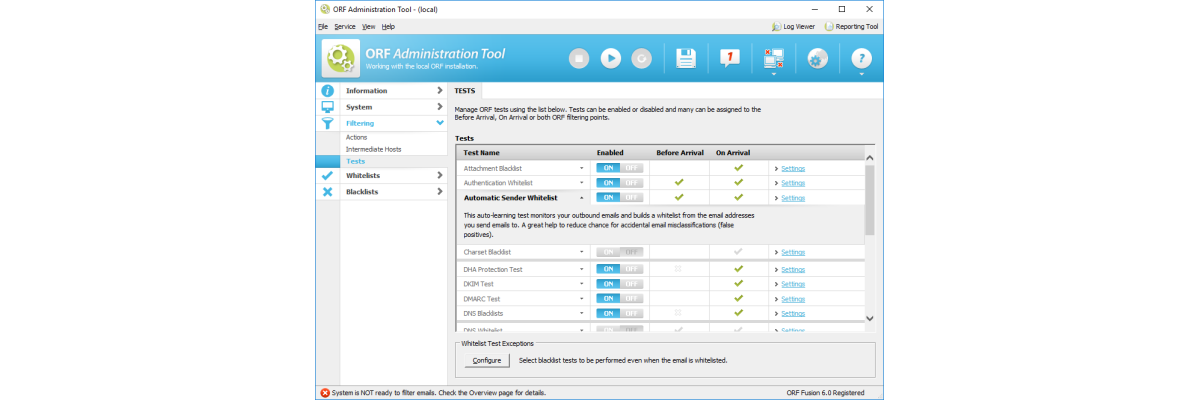Image resolution: width=1200 pixels, height=400 pixels.
Task: Click the ORF gears logo icon
Action: pos(341,59)
